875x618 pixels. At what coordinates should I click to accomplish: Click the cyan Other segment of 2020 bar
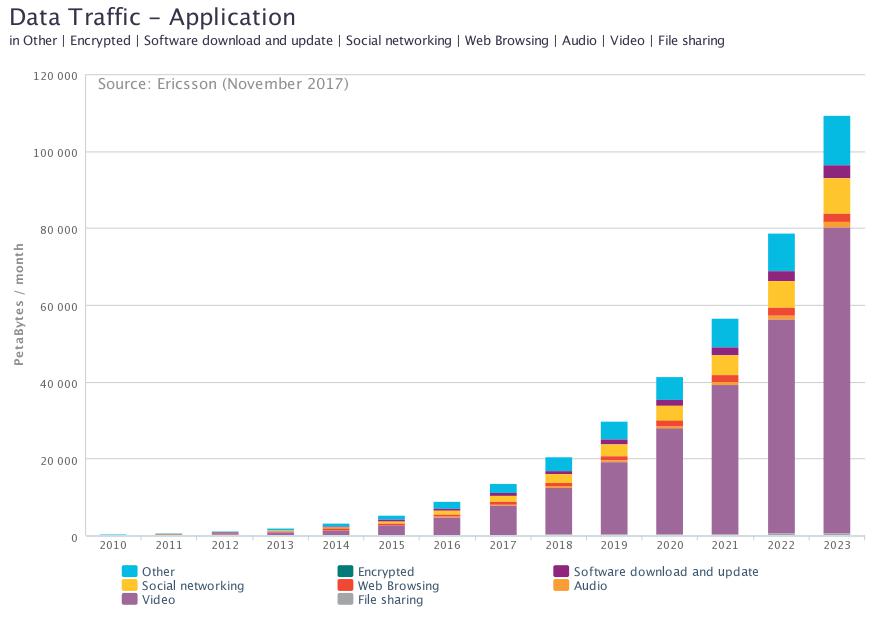pos(669,388)
